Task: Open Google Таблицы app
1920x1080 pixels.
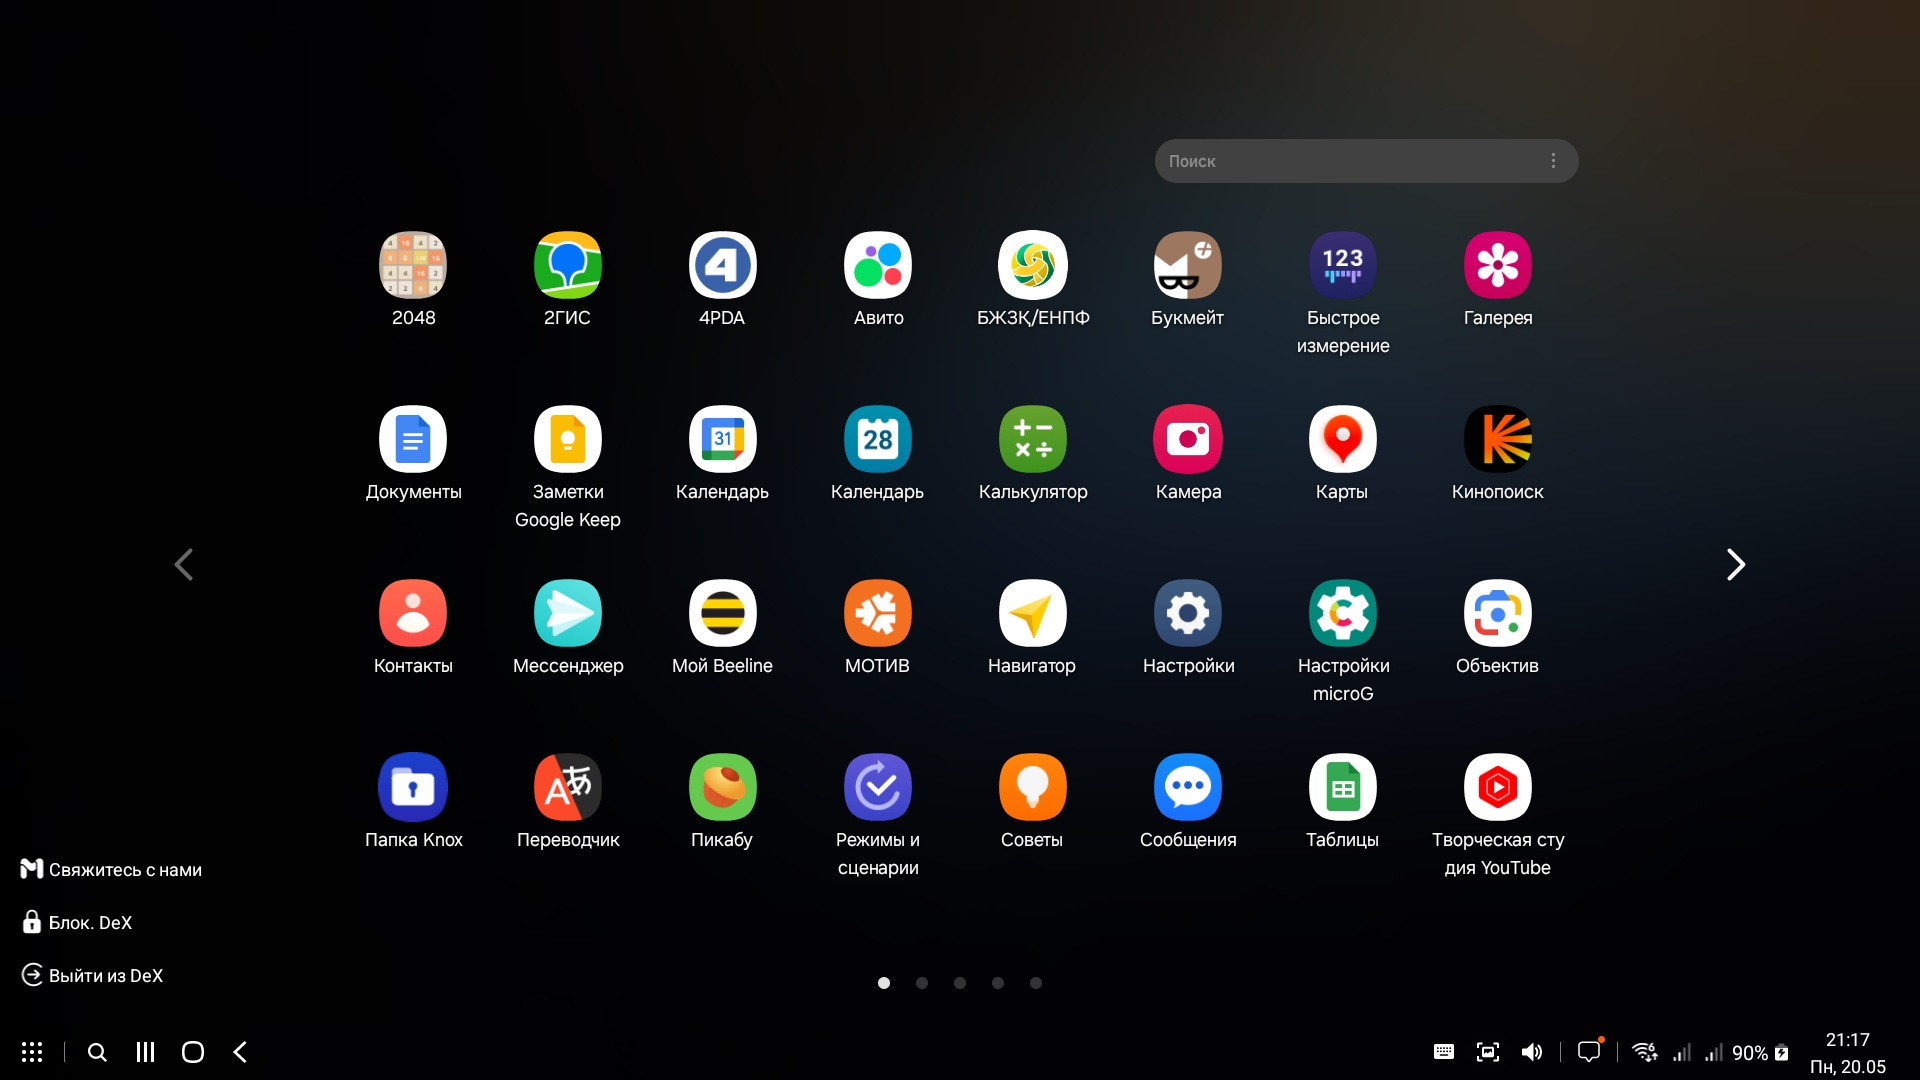Action: pos(1343,787)
